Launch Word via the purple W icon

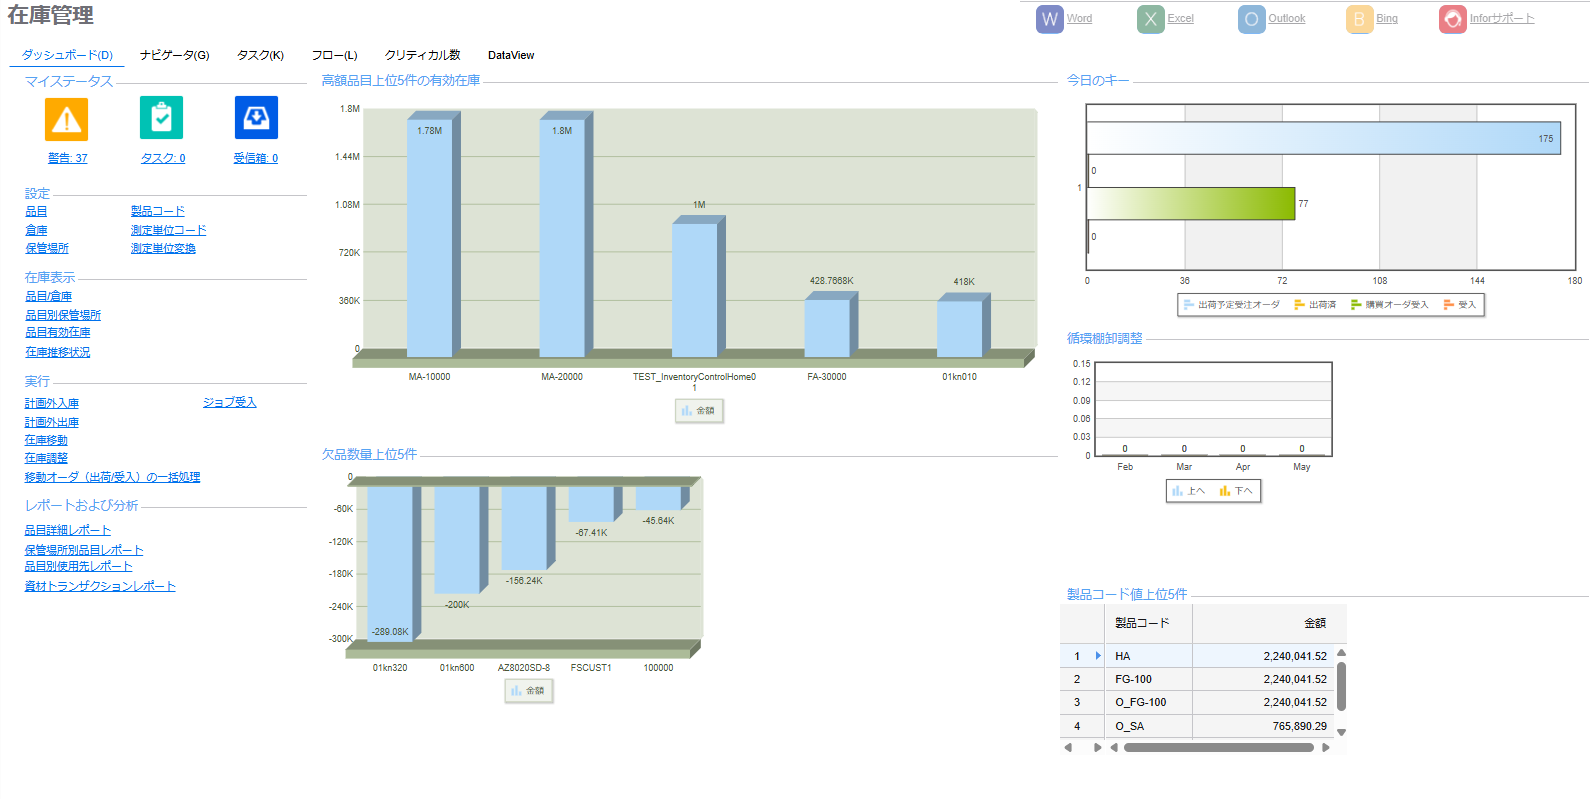point(1049,19)
